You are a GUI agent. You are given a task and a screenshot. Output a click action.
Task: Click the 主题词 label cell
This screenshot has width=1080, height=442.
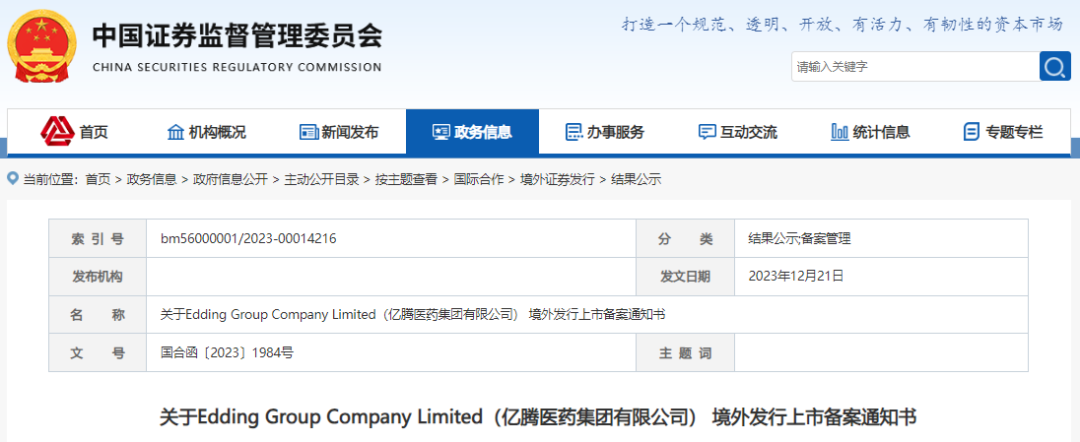(x=685, y=353)
